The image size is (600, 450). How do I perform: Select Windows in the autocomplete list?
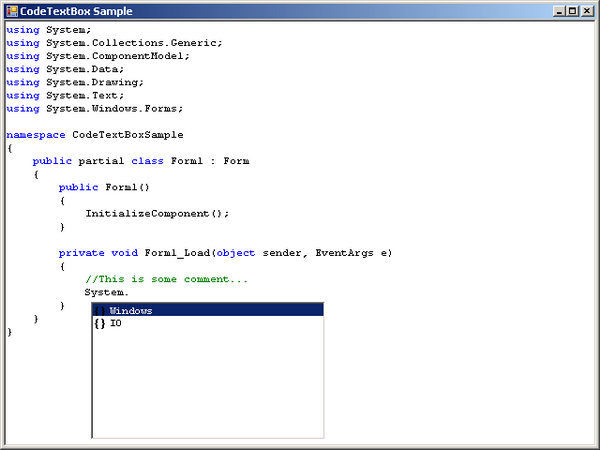[208, 310]
